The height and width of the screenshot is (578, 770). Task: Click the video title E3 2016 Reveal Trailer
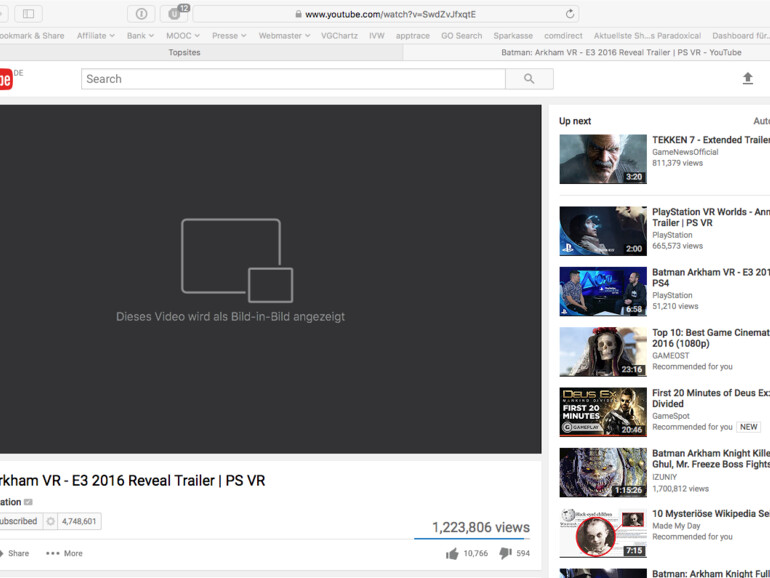[133, 480]
